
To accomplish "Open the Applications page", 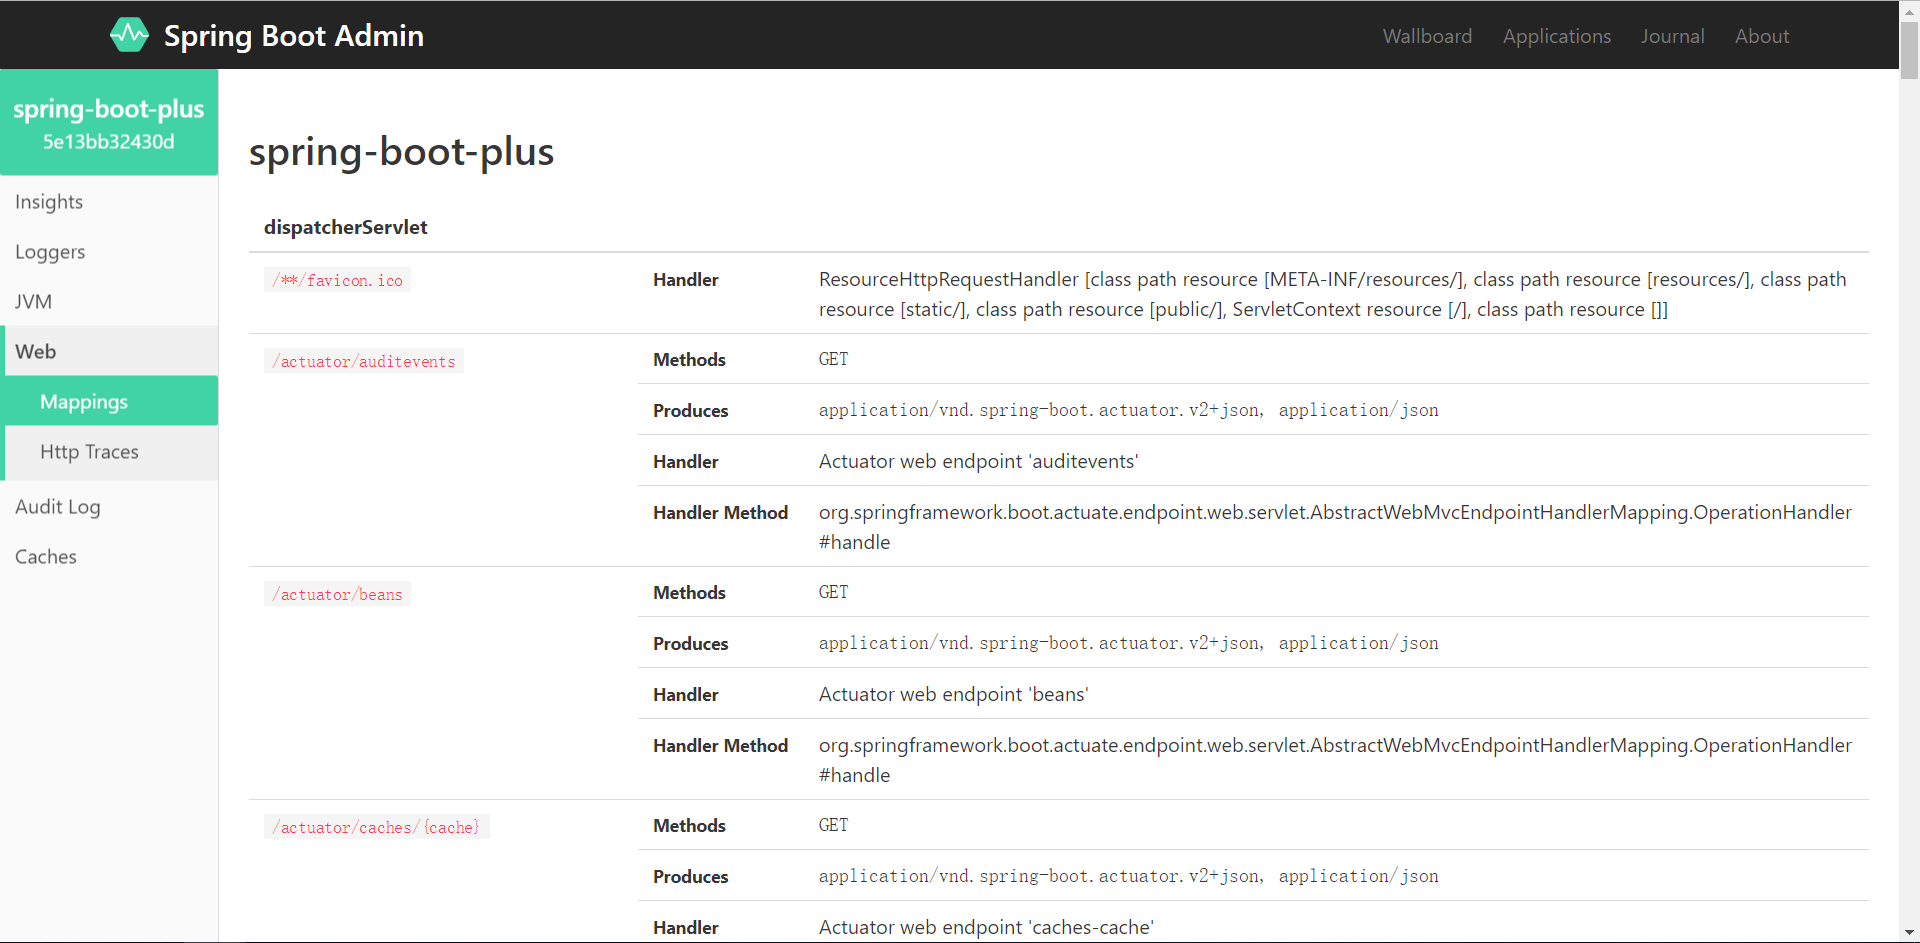I will 1556,36.
